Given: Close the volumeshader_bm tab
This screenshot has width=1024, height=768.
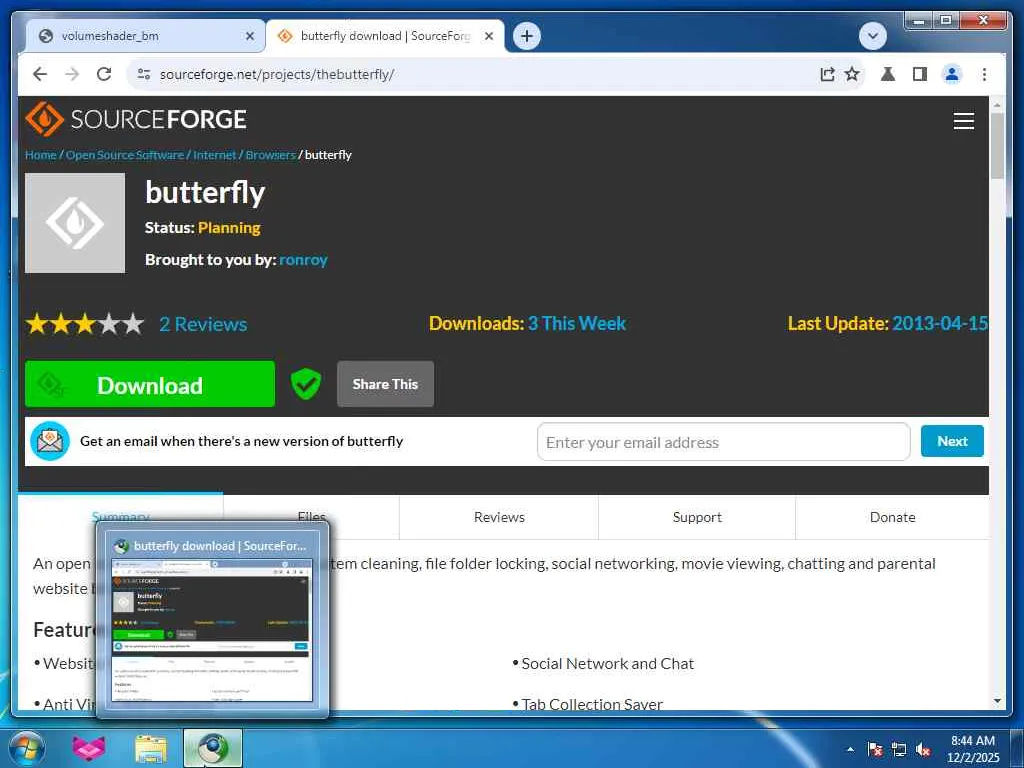Looking at the screenshot, I should click(x=249, y=37).
